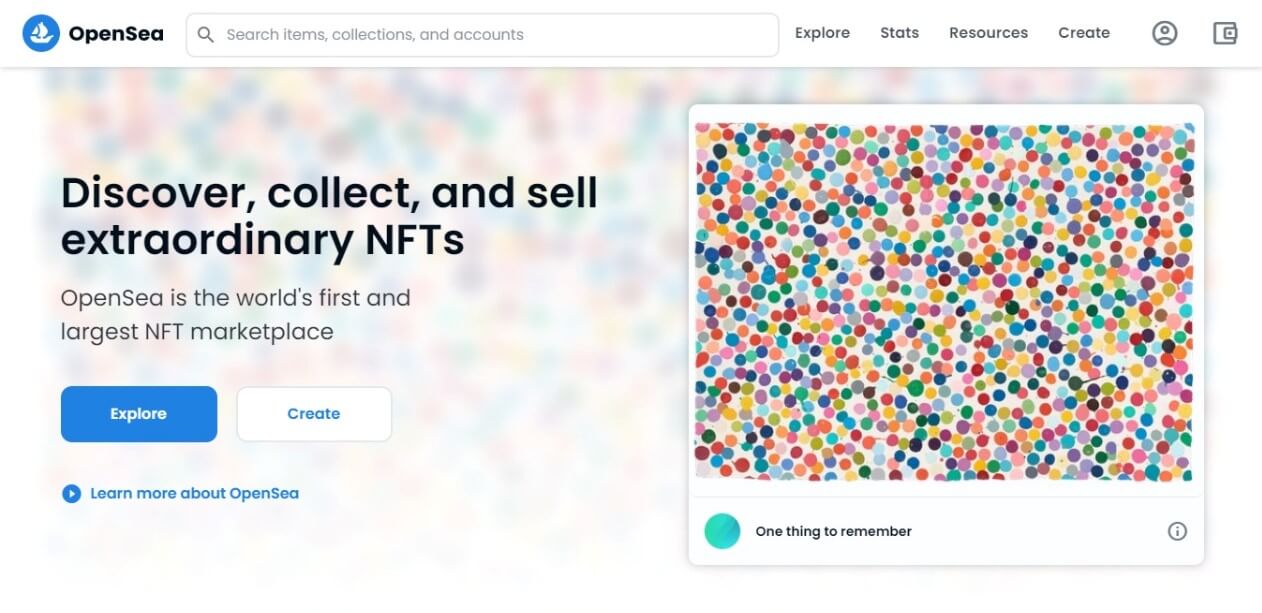
Task: Open the Resources navigation menu
Action: click(988, 33)
